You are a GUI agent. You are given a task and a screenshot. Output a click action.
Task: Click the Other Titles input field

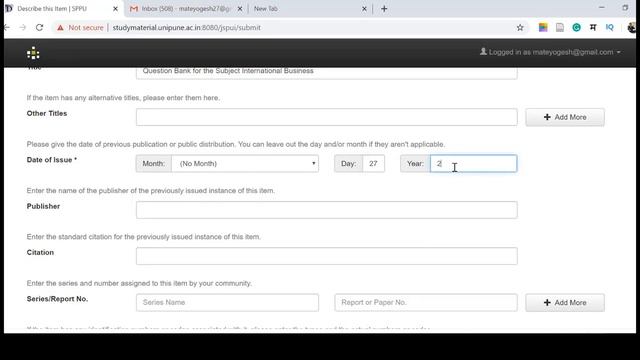click(327, 117)
